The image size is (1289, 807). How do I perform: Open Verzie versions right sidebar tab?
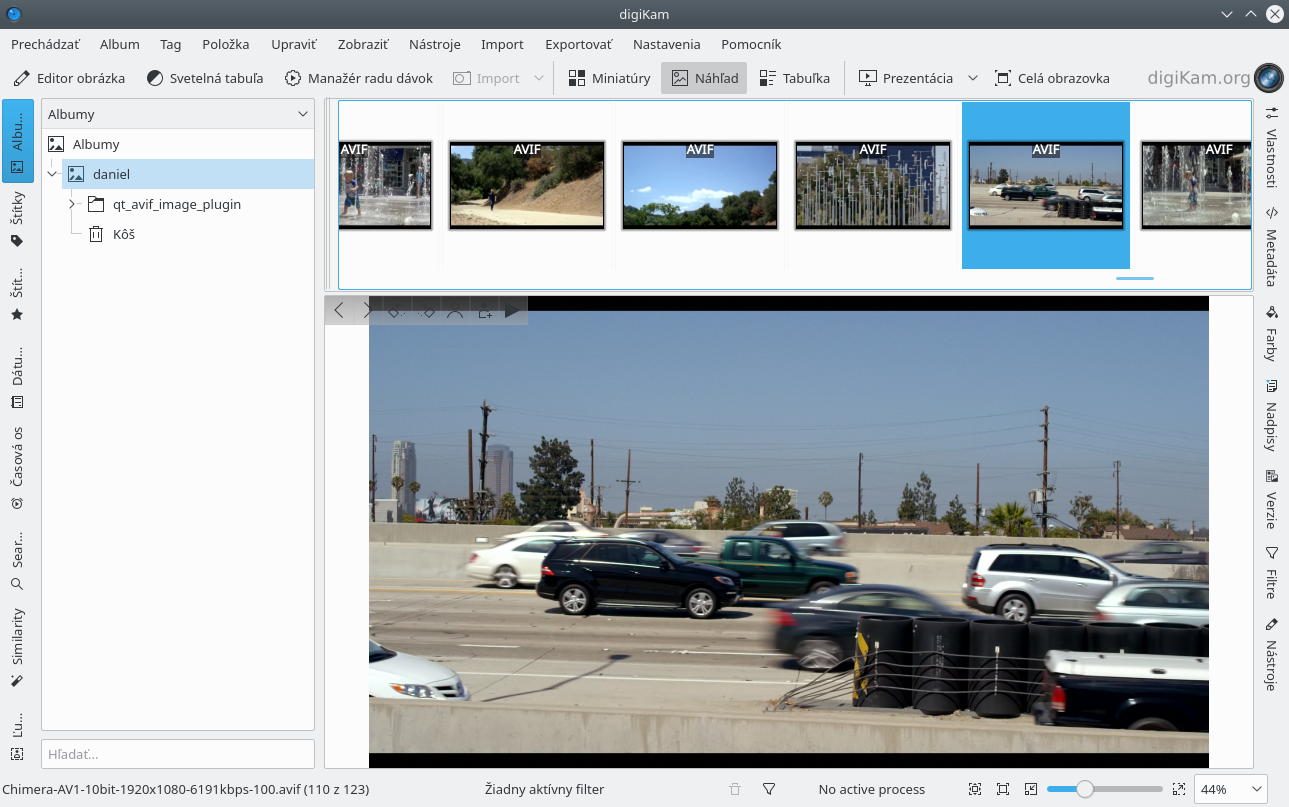[x=1272, y=499]
